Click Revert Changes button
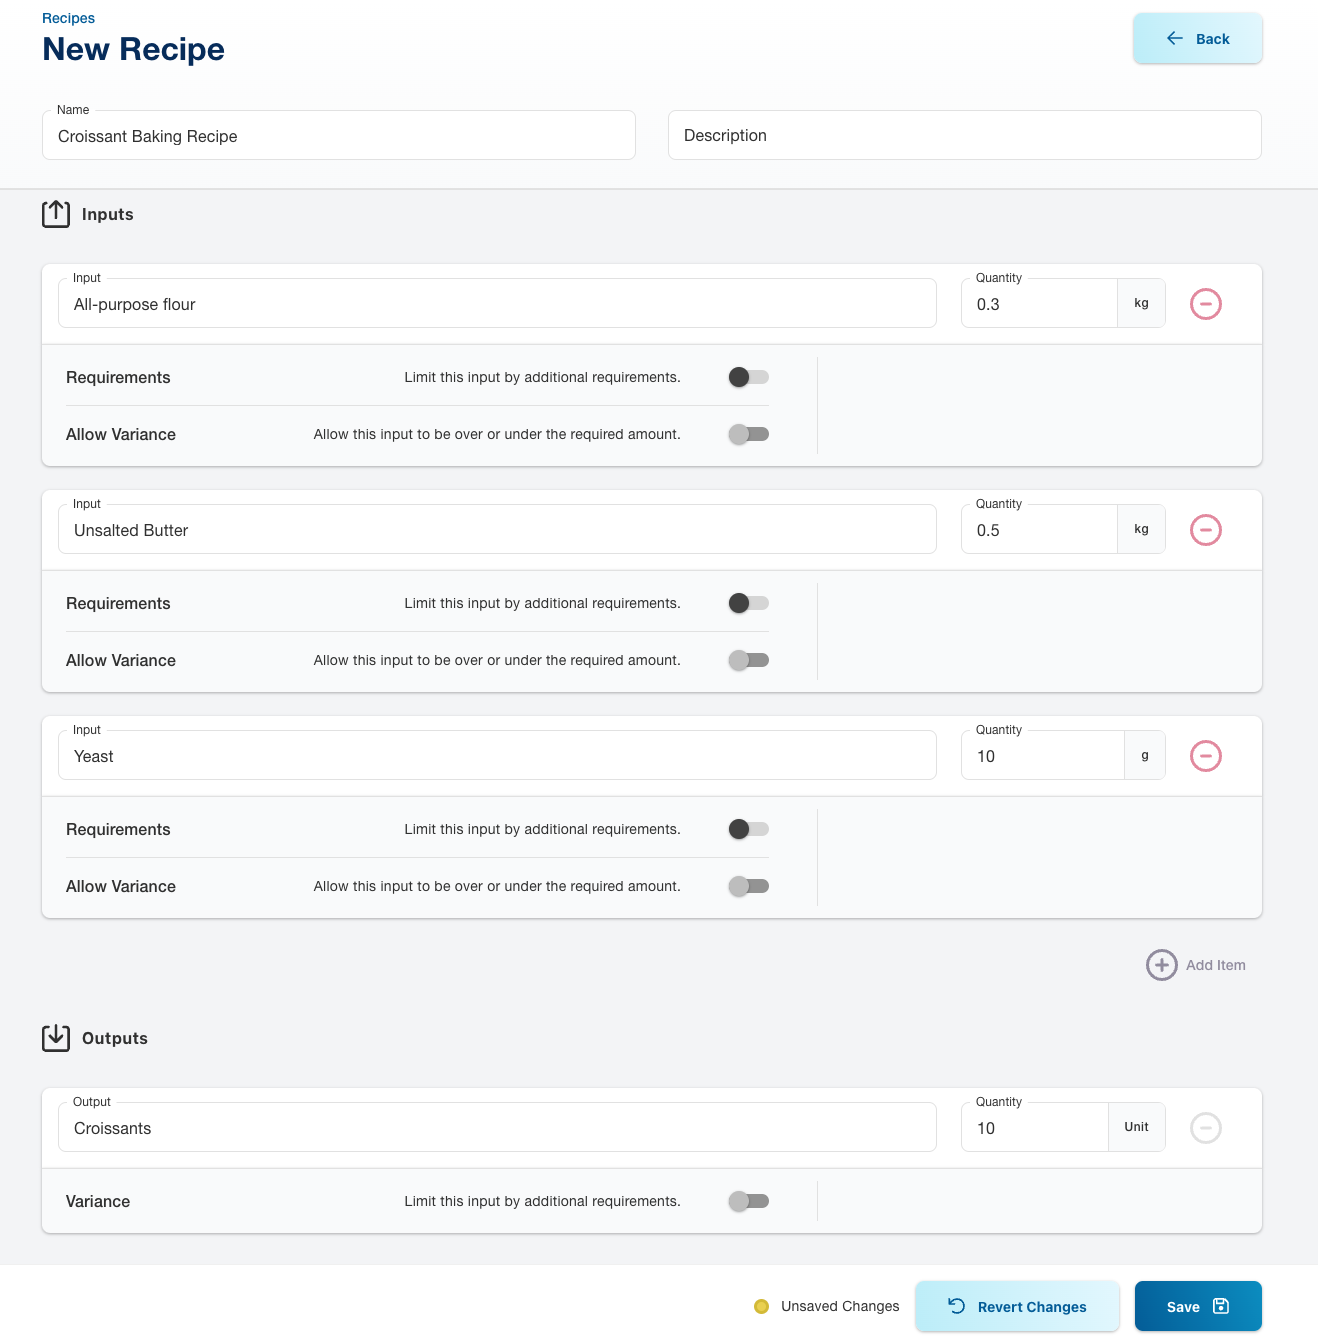 [x=1016, y=1306]
